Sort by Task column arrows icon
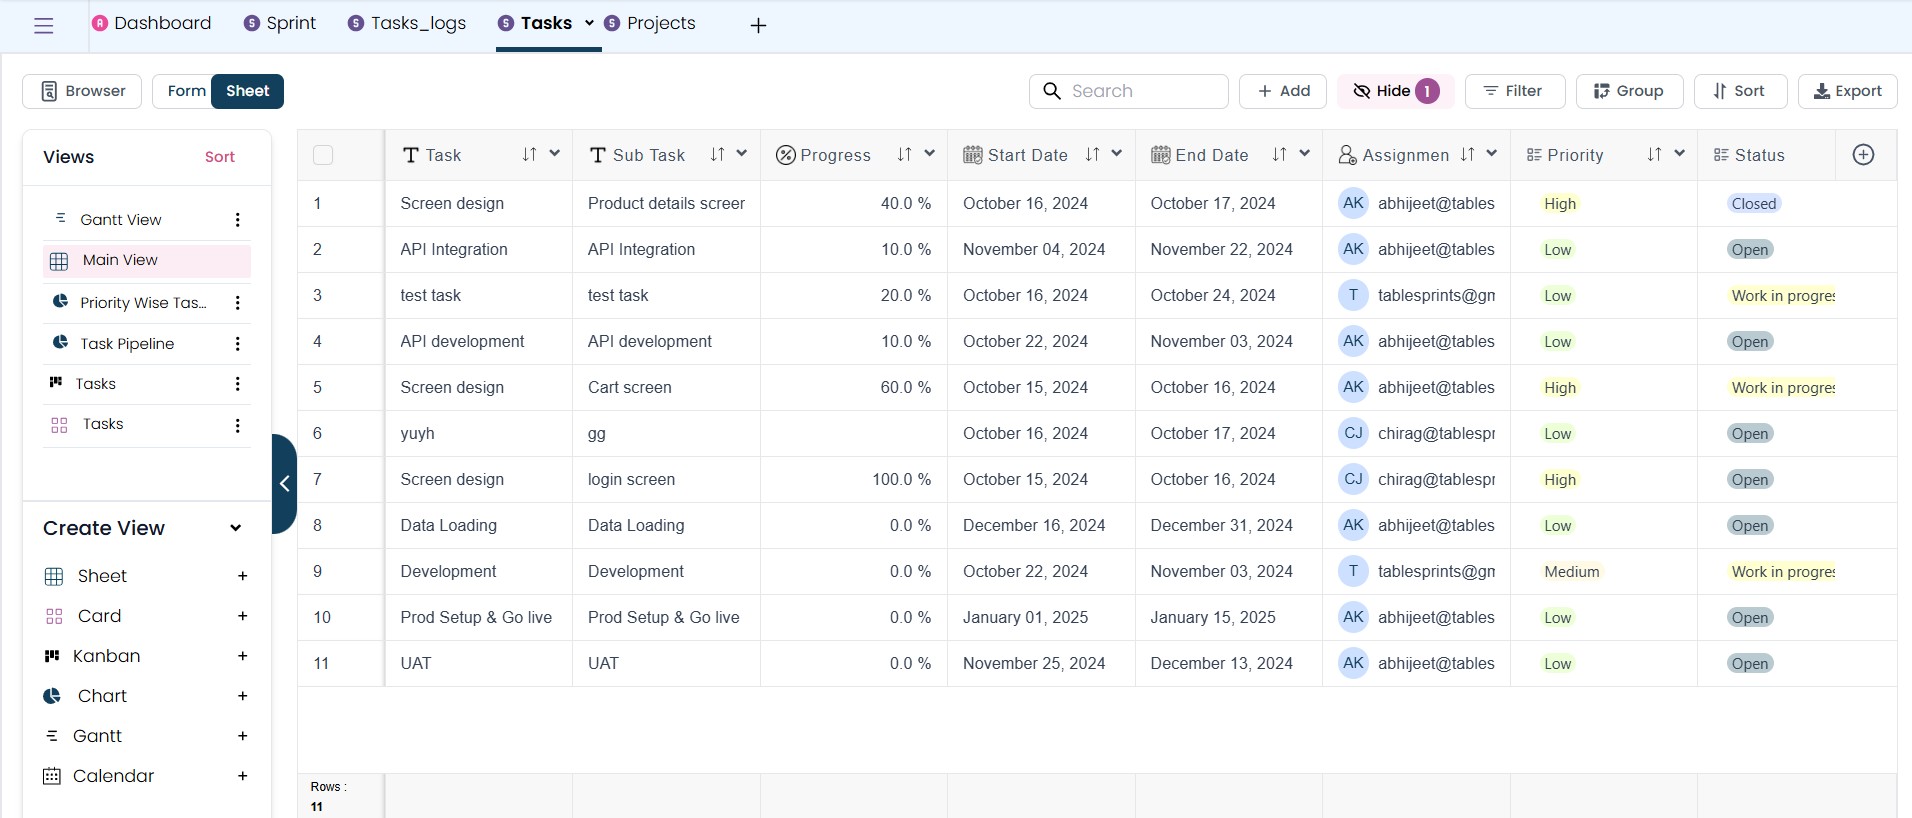1912x818 pixels. click(529, 155)
